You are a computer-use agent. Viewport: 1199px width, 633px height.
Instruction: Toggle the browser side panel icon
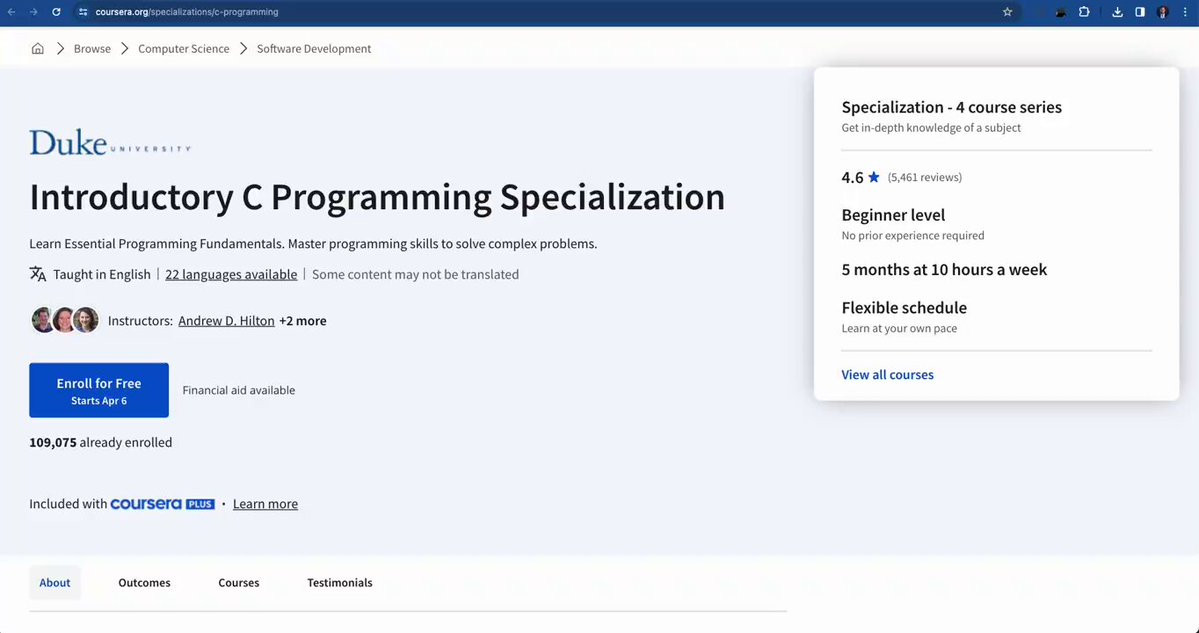[1139, 12]
